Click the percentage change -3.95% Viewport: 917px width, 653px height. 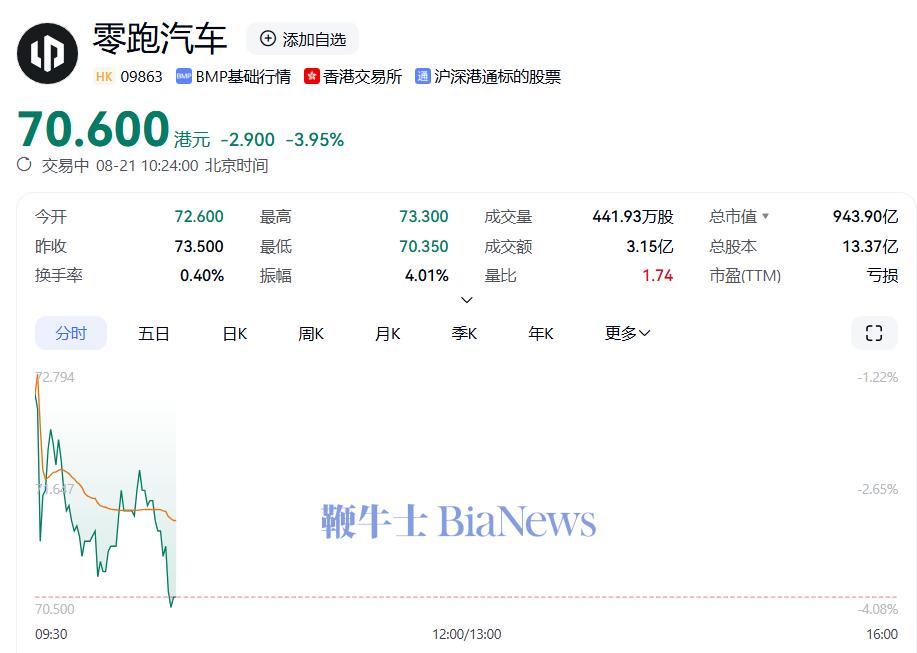point(315,140)
